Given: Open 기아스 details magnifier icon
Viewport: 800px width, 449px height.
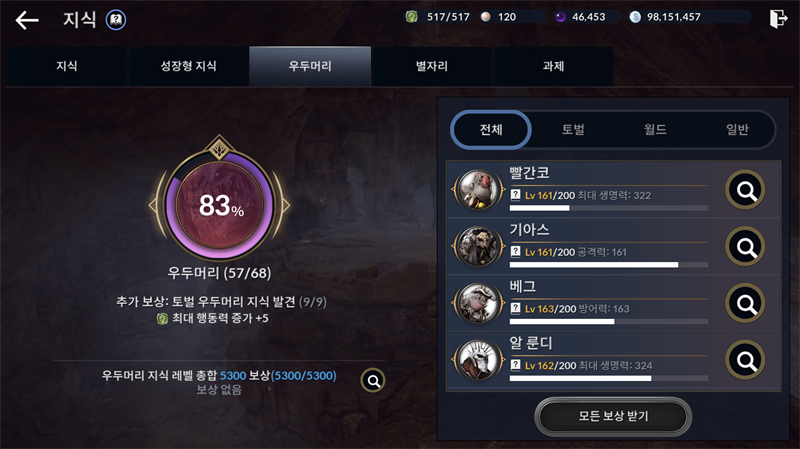Looking at the screenshot, I should tap(745, 247).
